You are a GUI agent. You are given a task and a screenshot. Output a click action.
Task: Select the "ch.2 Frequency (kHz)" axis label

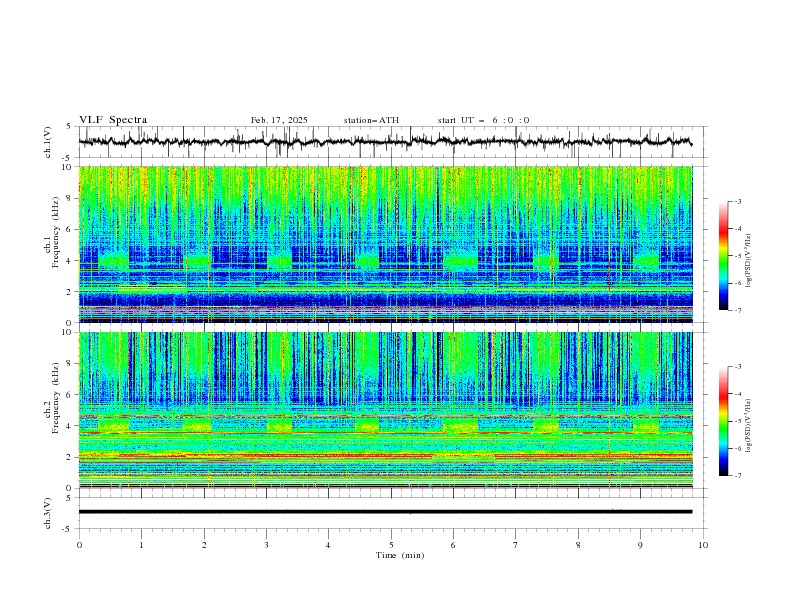click(52, 397)
